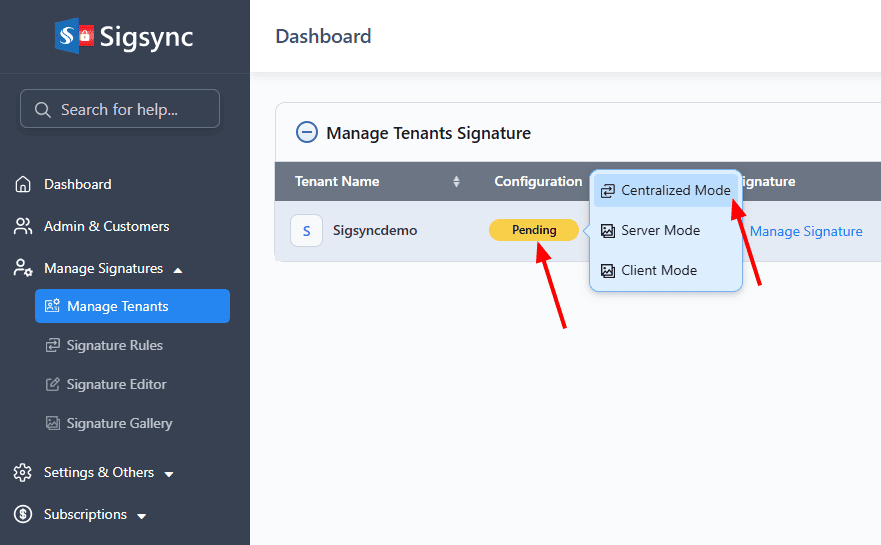Click the Subscriptions dollar icon
Viewport: 881px width, 545px height.
pos(23,514)
